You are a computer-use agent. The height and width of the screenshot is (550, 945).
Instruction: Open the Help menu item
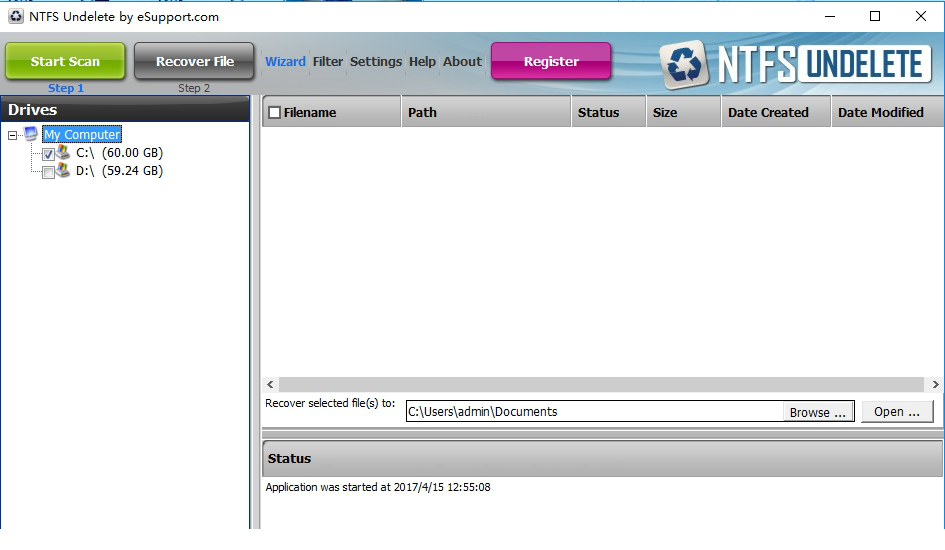coord(422,61)
